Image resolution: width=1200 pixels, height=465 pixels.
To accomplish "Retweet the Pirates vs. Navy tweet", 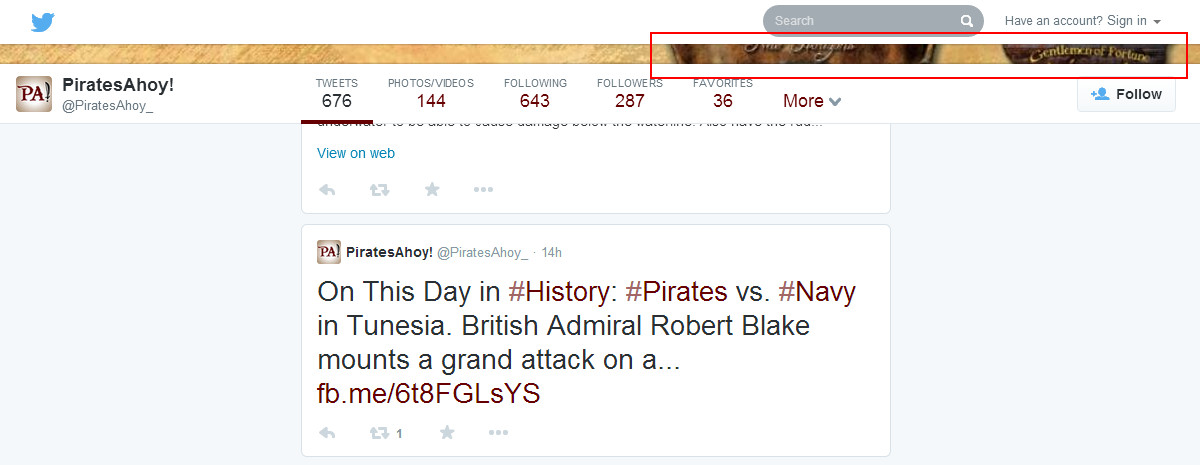I will pyautogui.click(x=380, y=433).
